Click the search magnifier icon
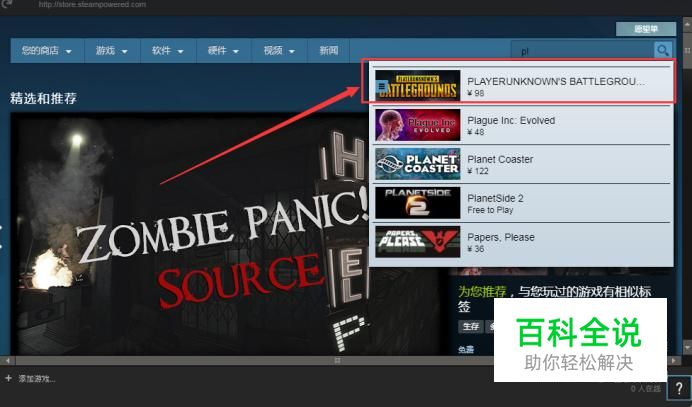 coord(662,50)
